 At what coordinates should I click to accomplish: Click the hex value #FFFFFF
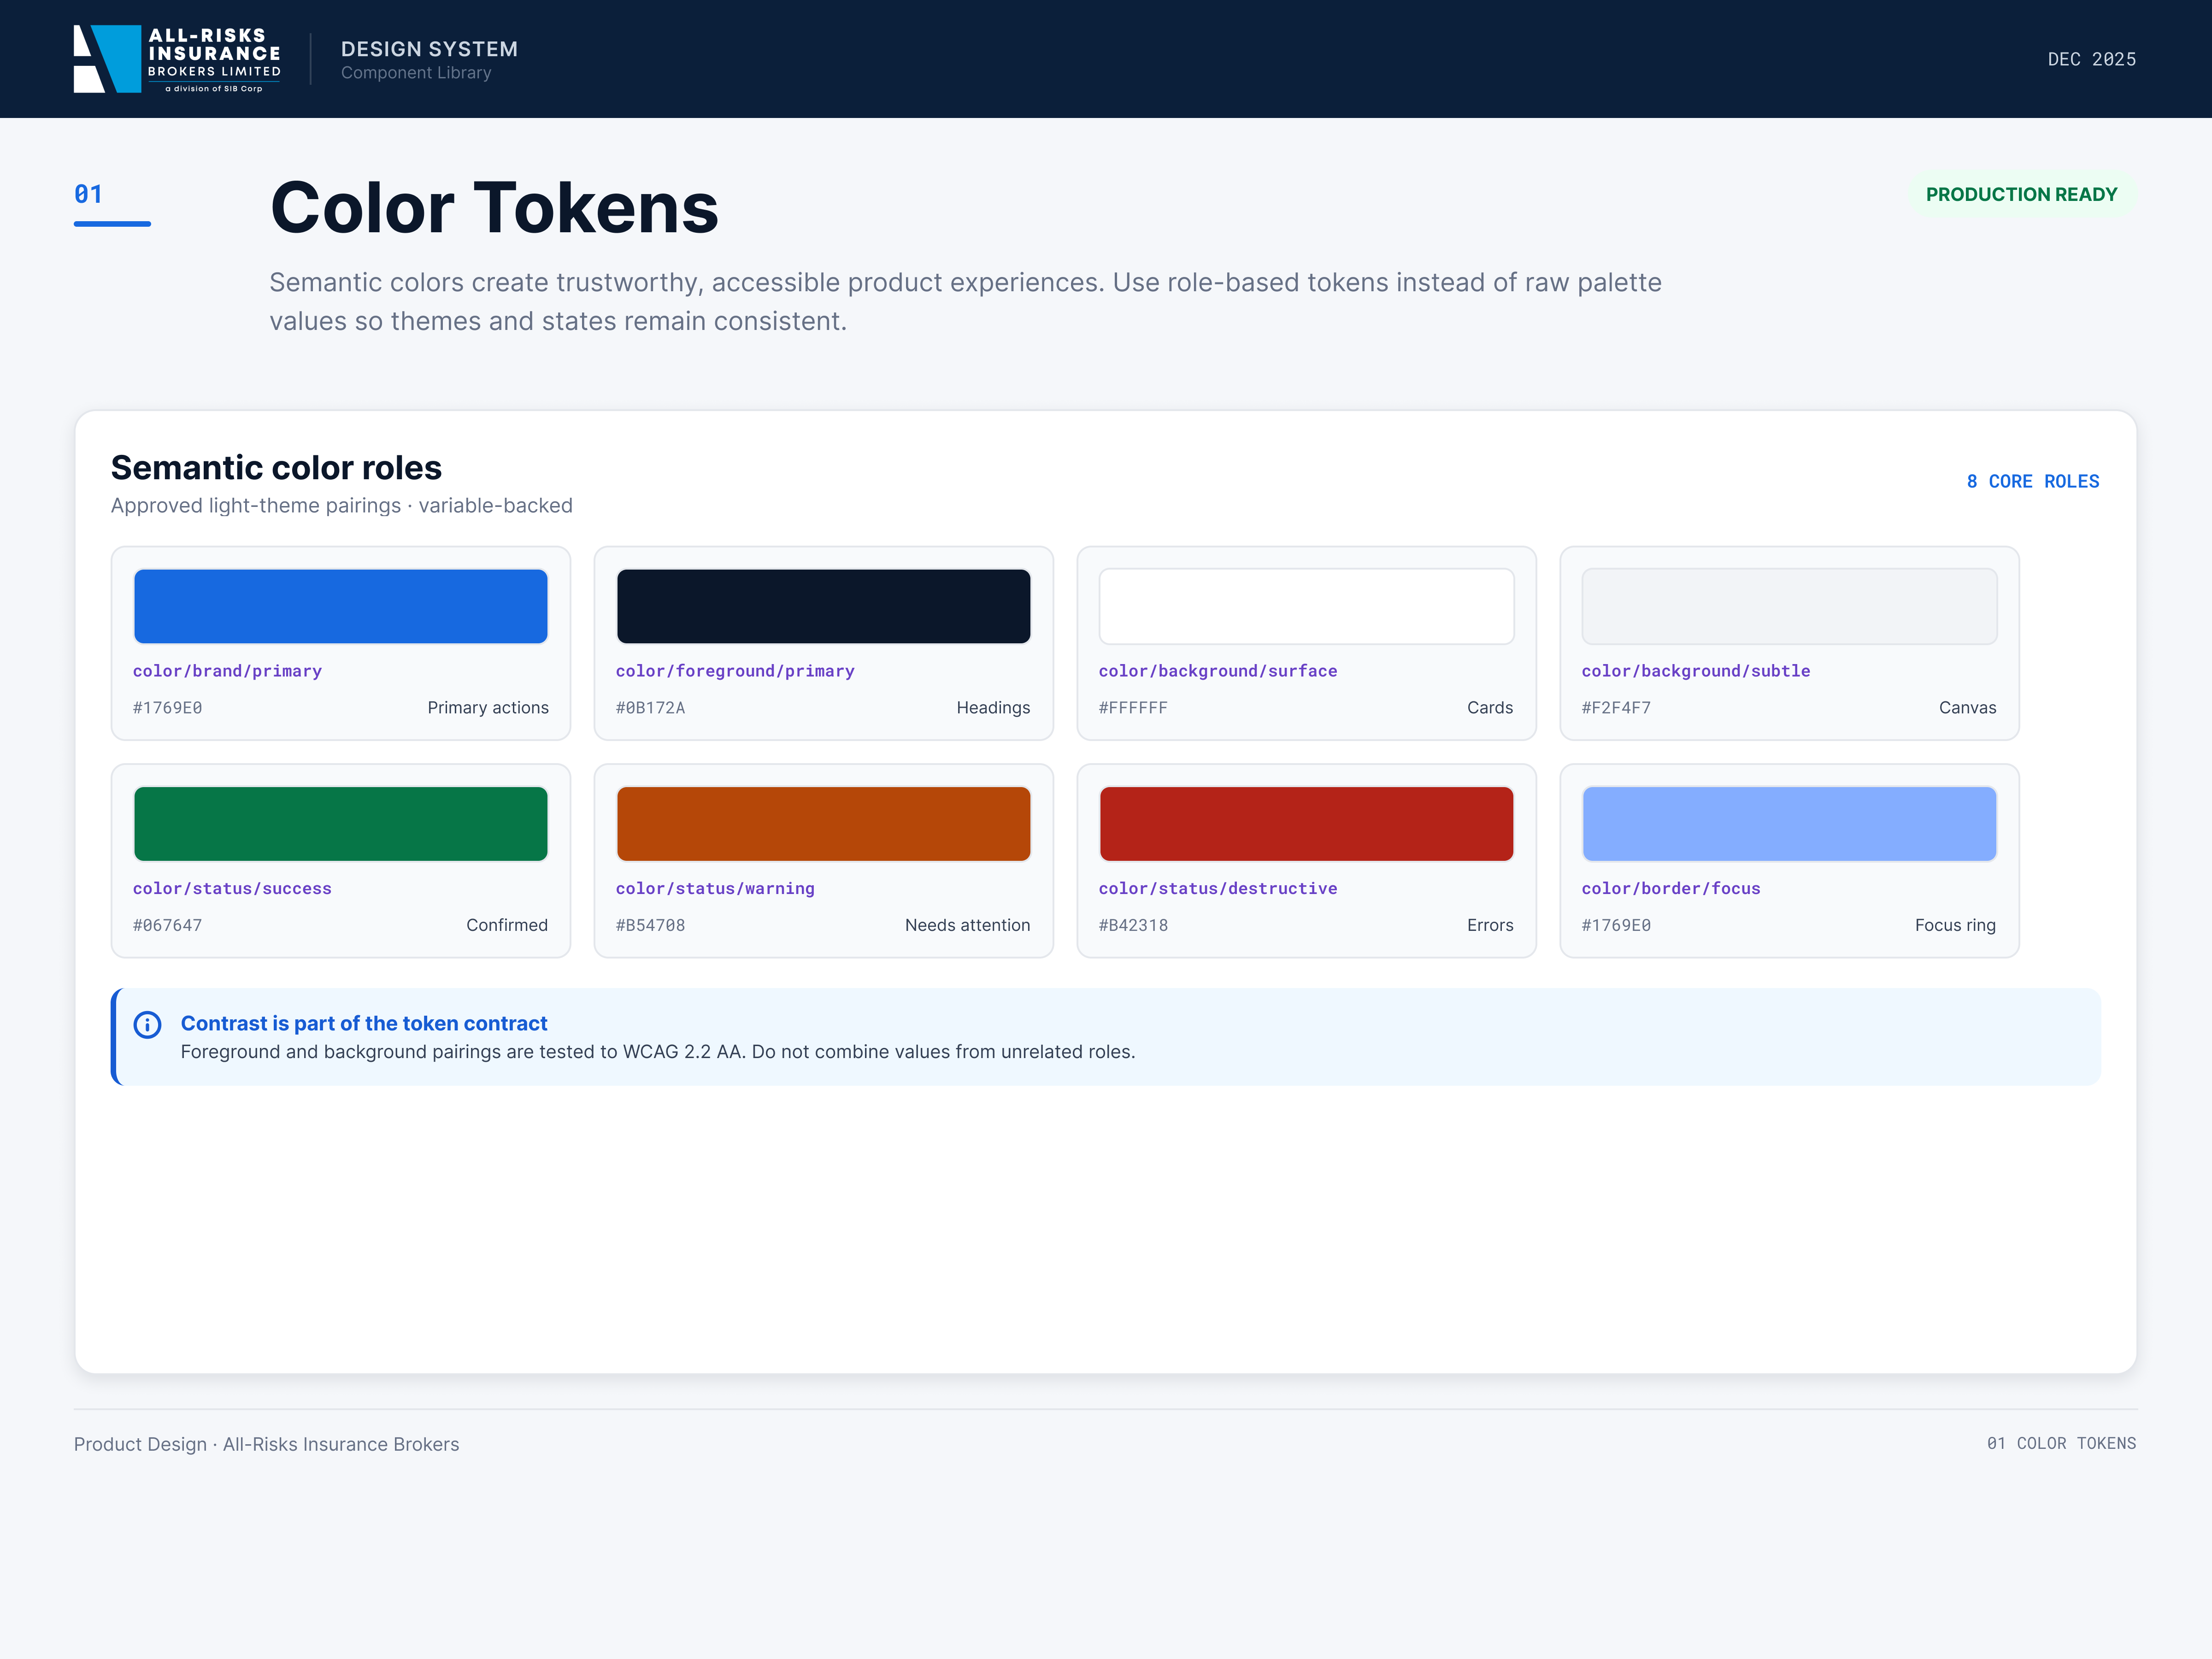[1133, 708]
